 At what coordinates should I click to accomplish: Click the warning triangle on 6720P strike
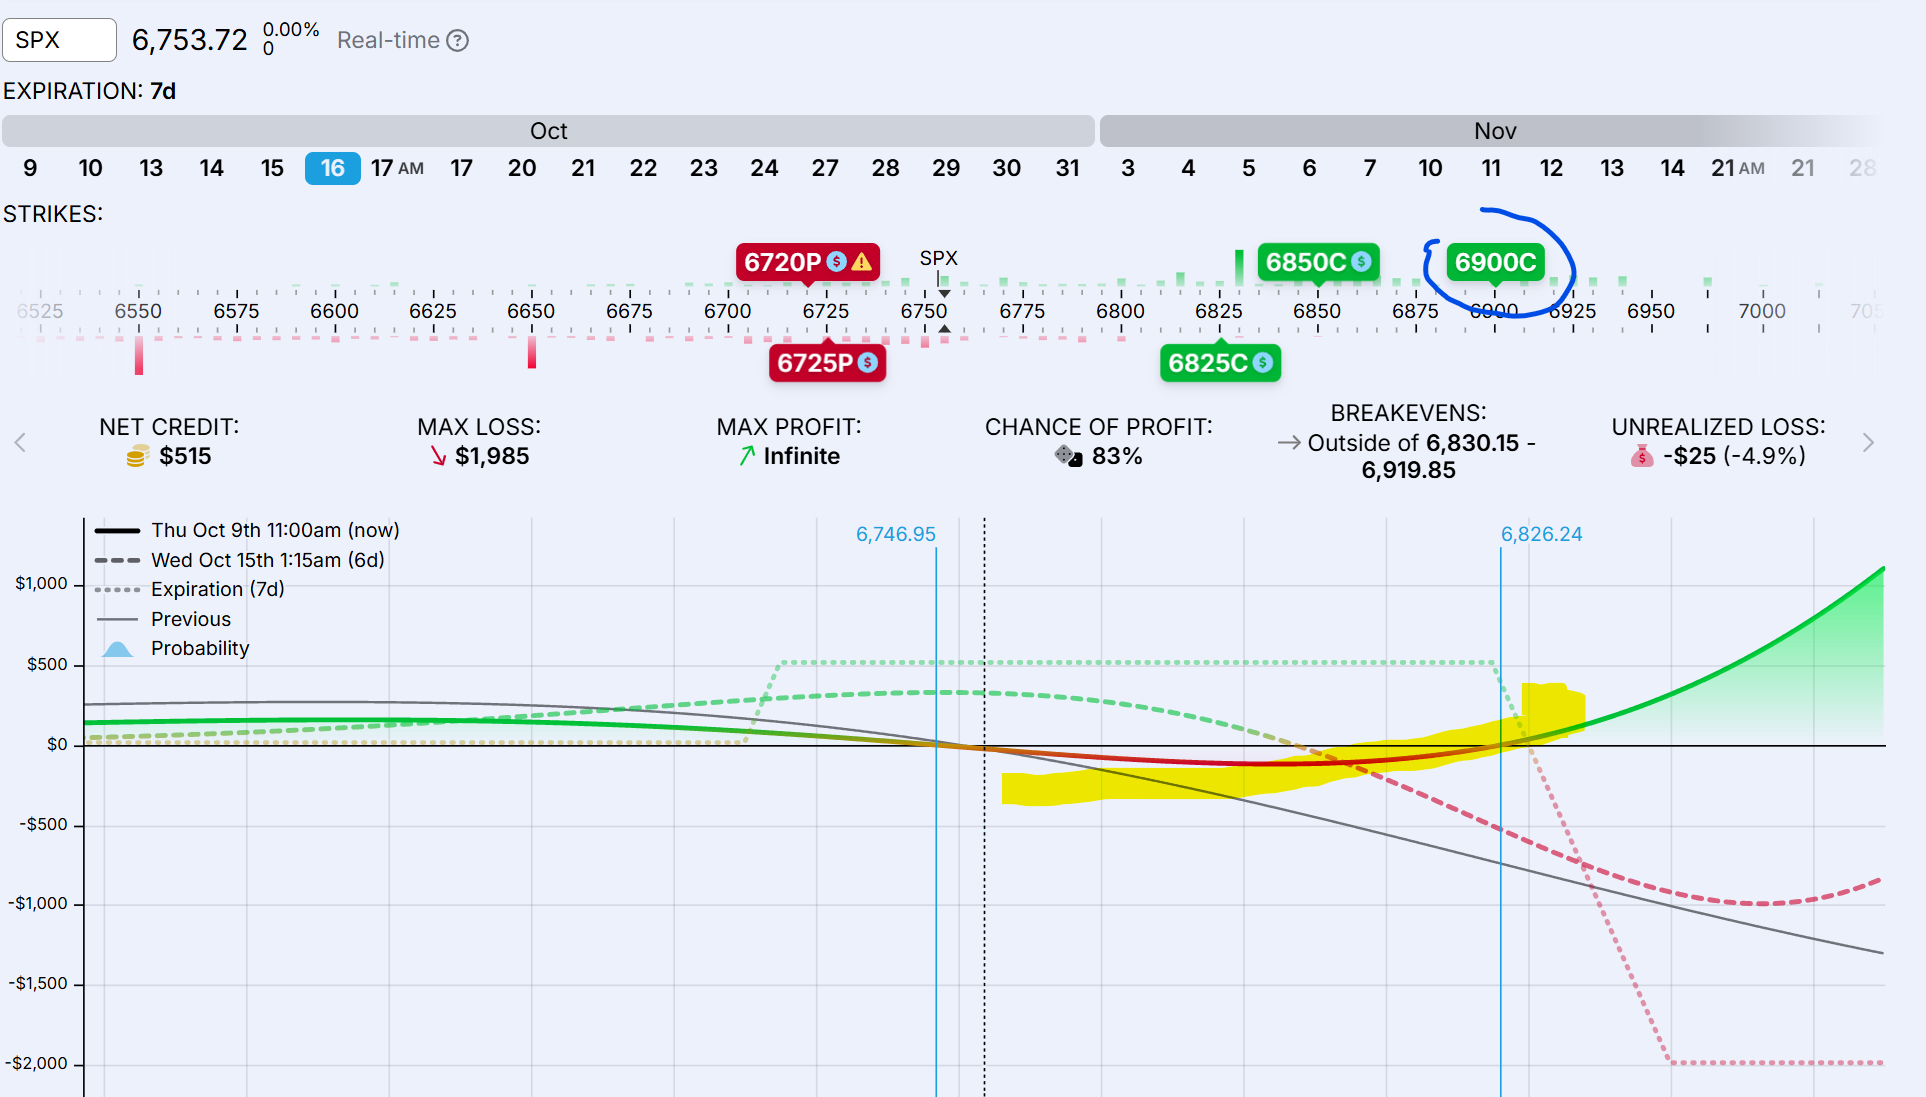pos(862,262)
